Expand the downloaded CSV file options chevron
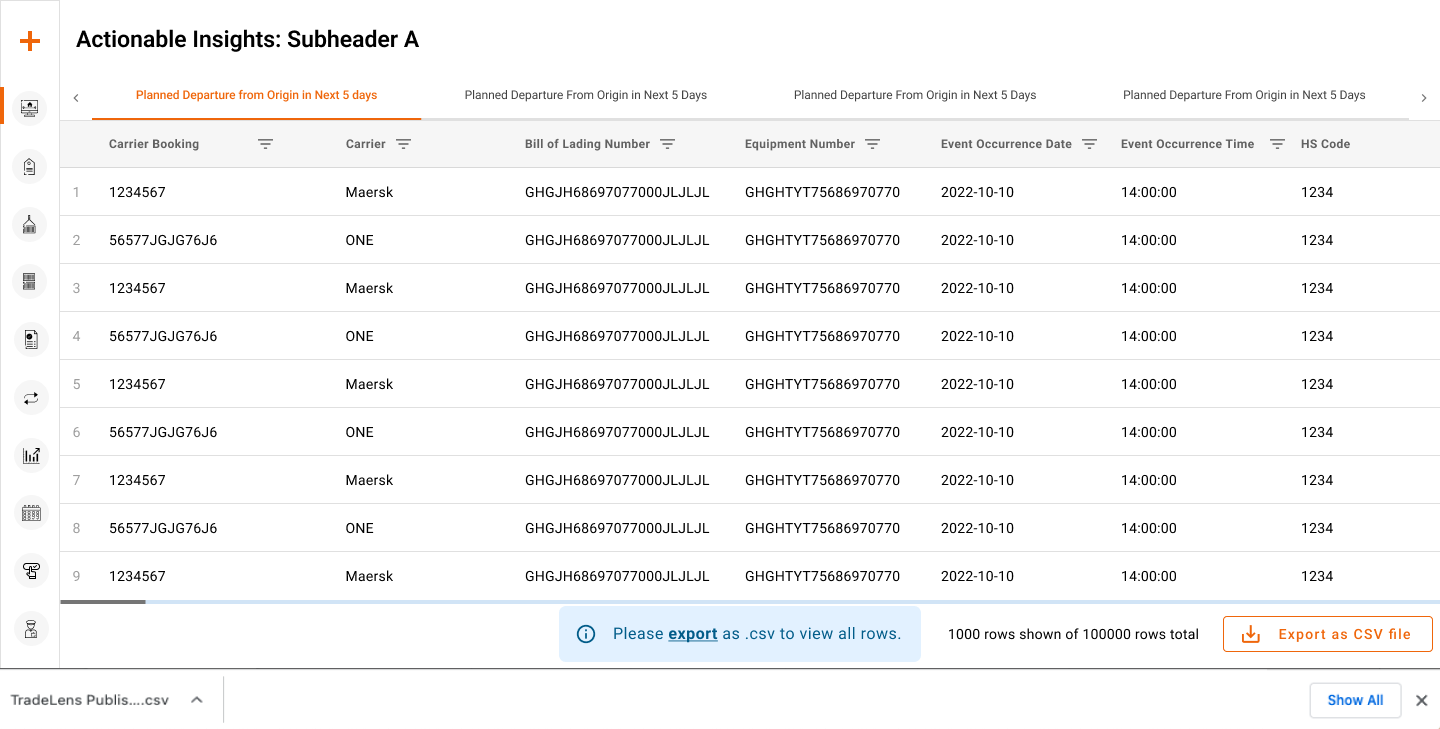The height and width of the screenshot is (729, 1440). (x=197, y=700)
